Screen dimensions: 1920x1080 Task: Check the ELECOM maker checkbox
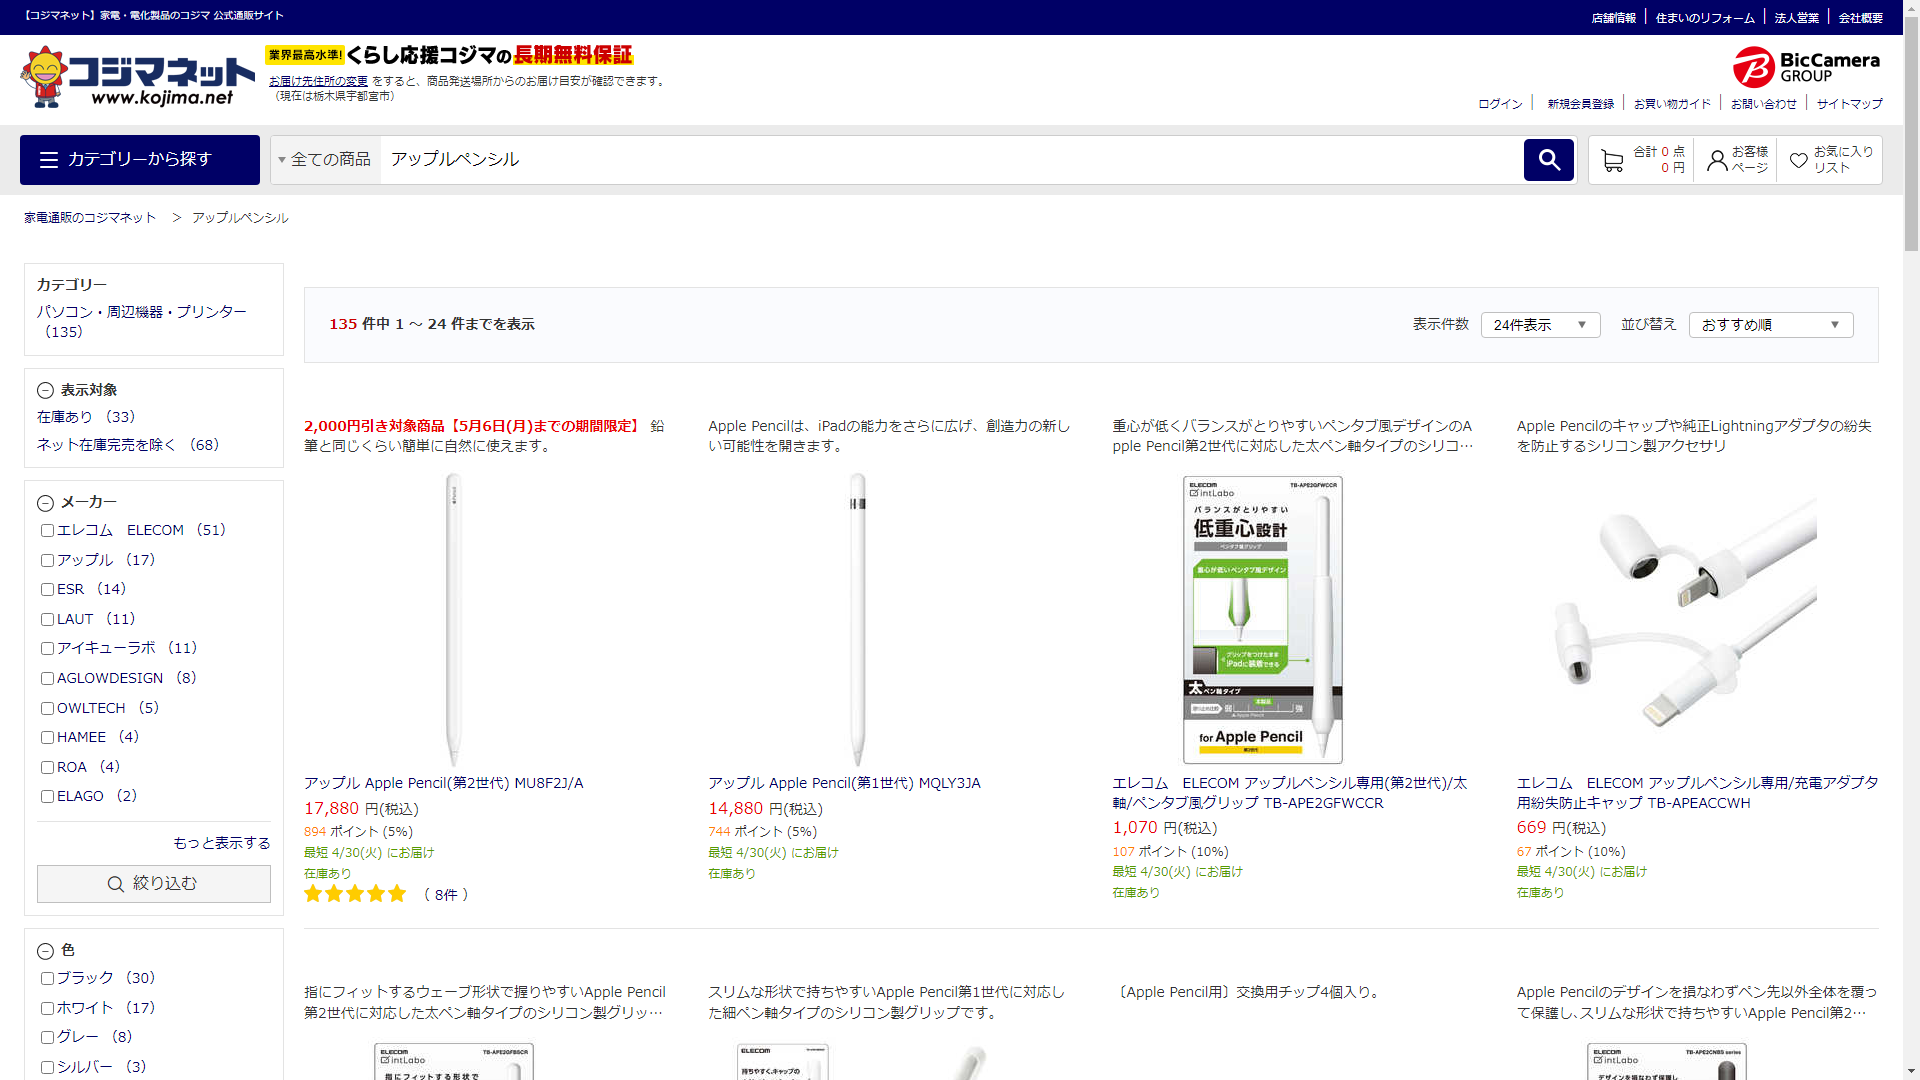47,531
